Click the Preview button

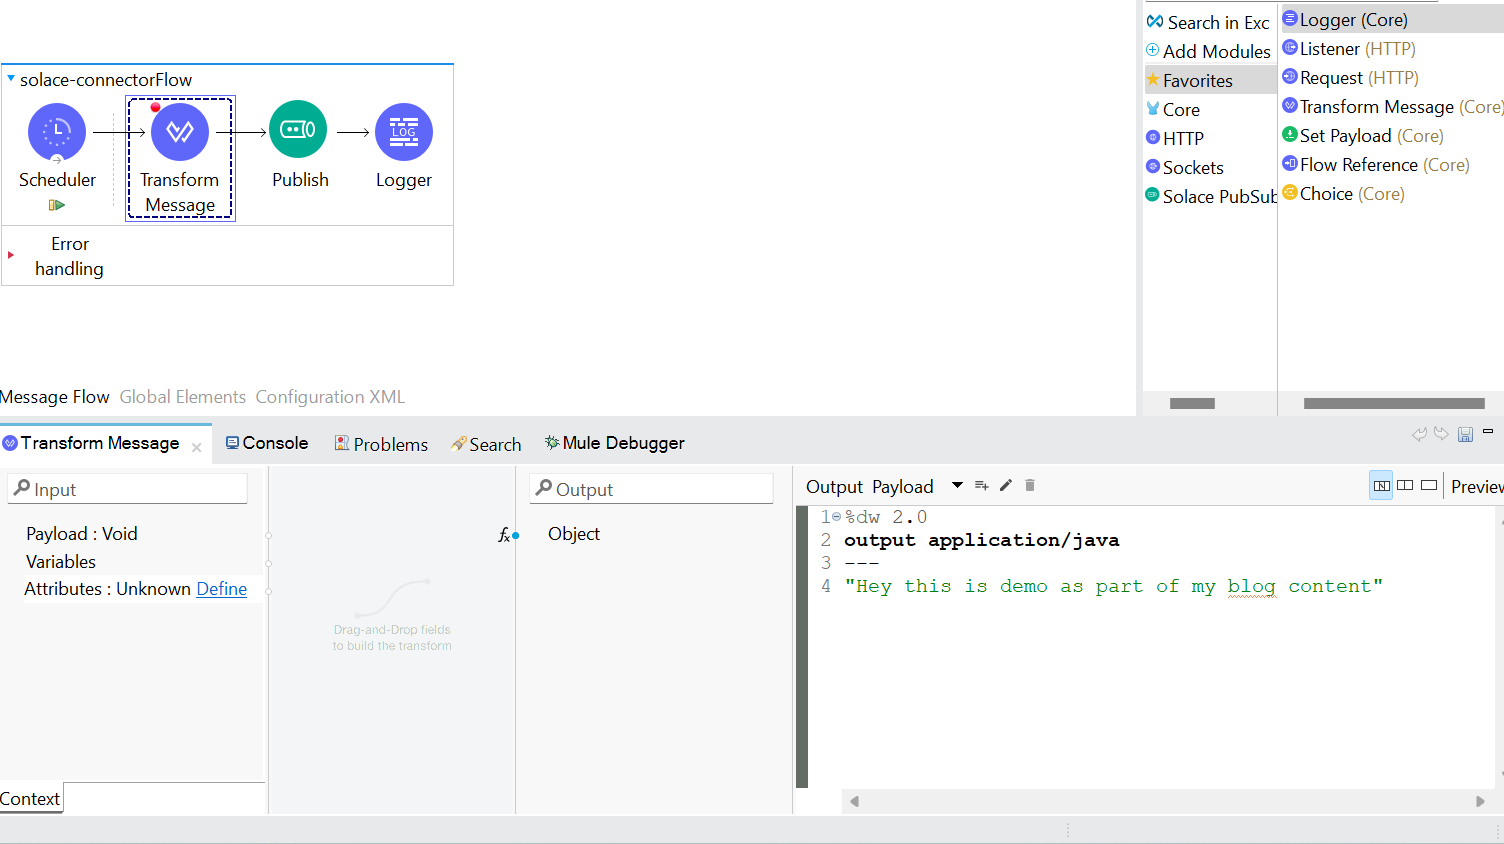(1476, 487)
